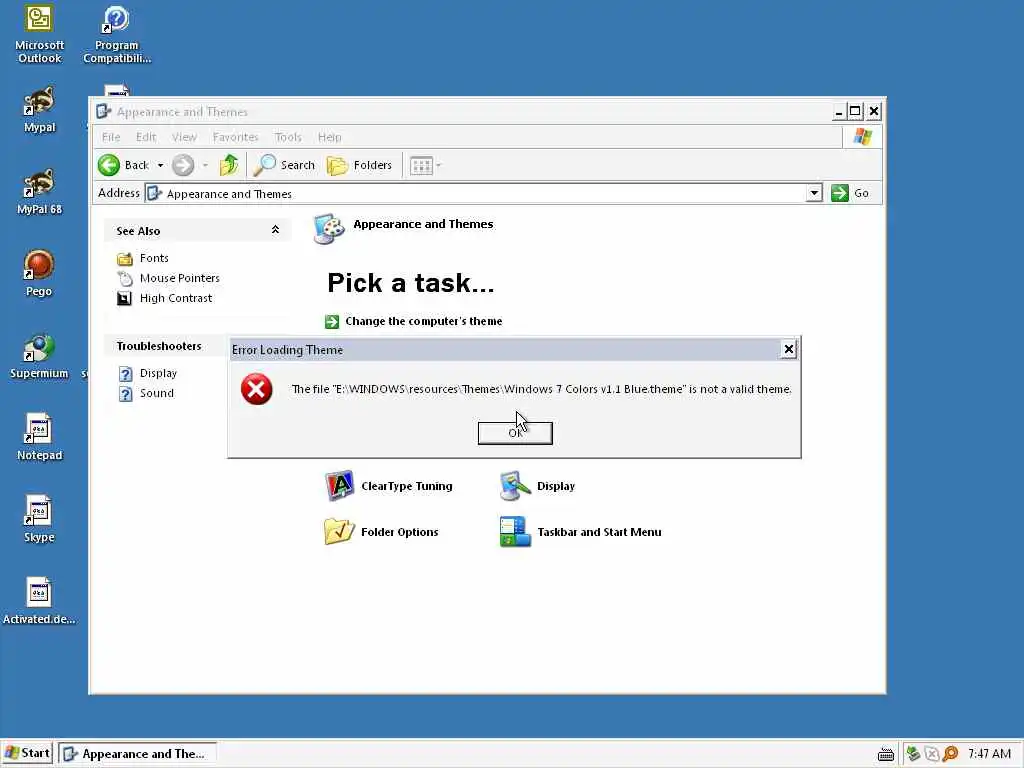Open the Folder Options icon

tap(340, 532)
